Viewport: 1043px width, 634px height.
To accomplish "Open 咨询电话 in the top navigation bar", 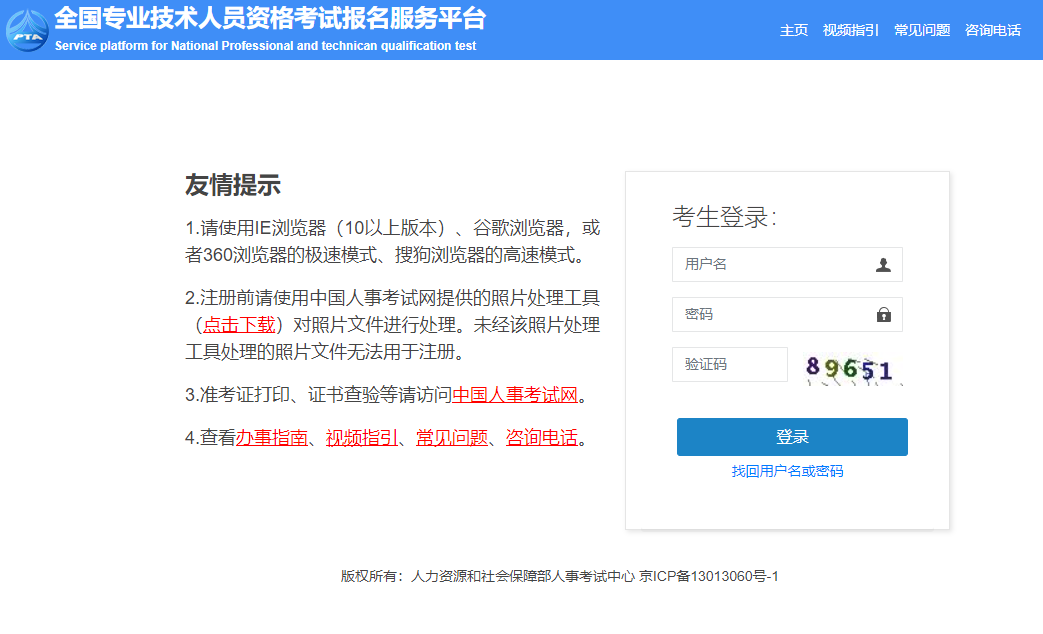I will (992, 31).
